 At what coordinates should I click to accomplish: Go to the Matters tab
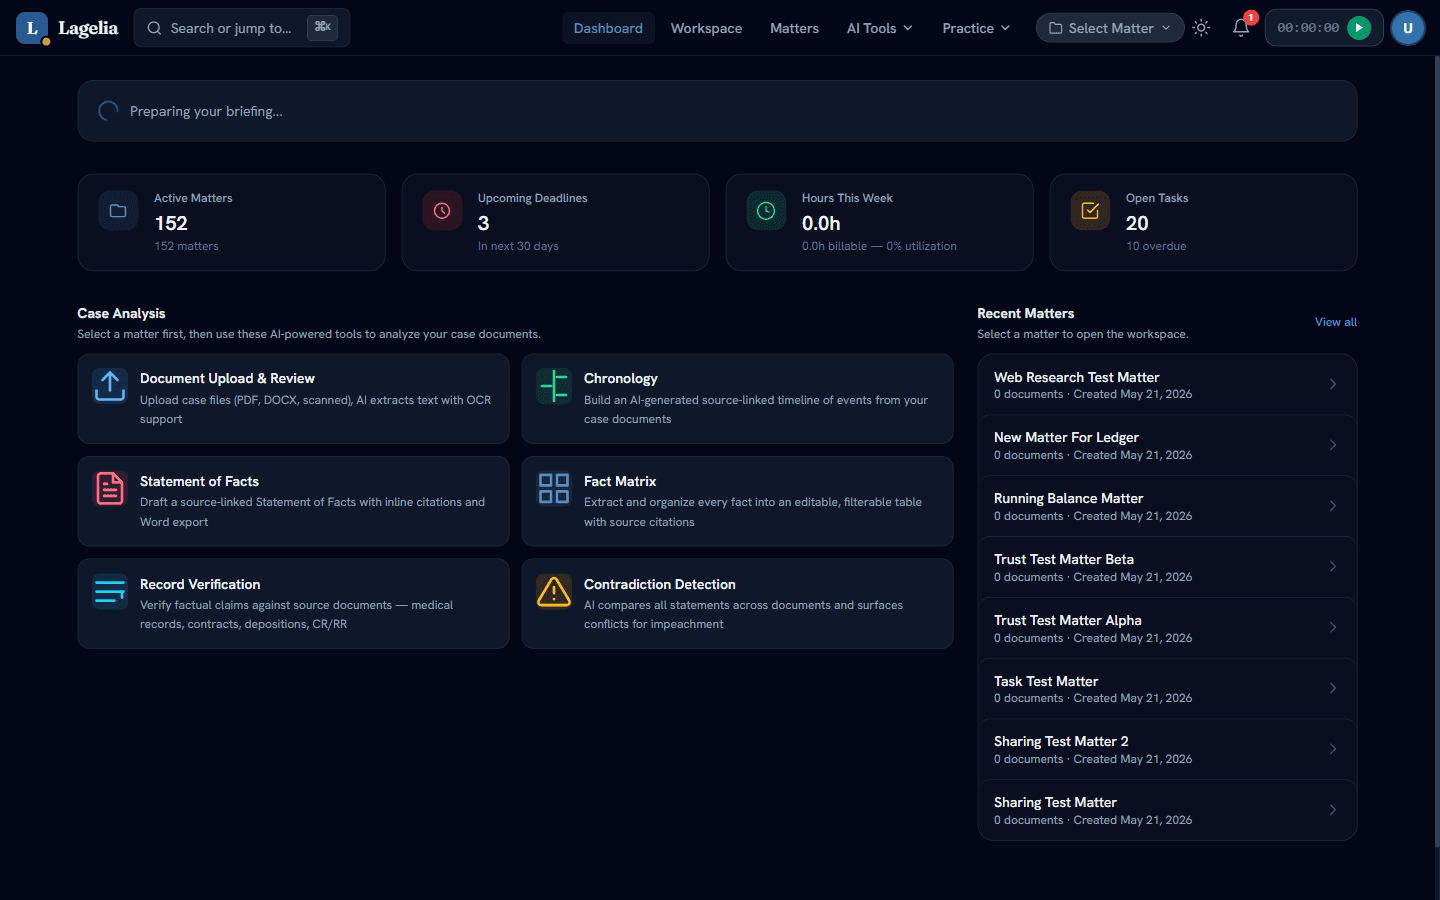click(x=794, y=28)
